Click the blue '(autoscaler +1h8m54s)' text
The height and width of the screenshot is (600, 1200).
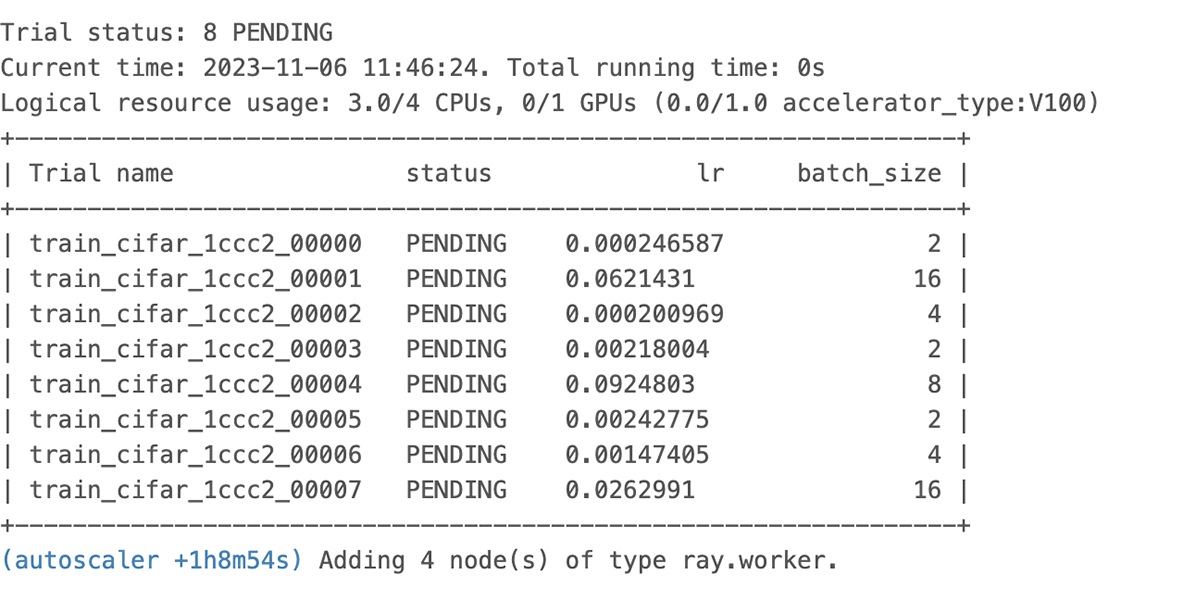[x=152, y=560]
